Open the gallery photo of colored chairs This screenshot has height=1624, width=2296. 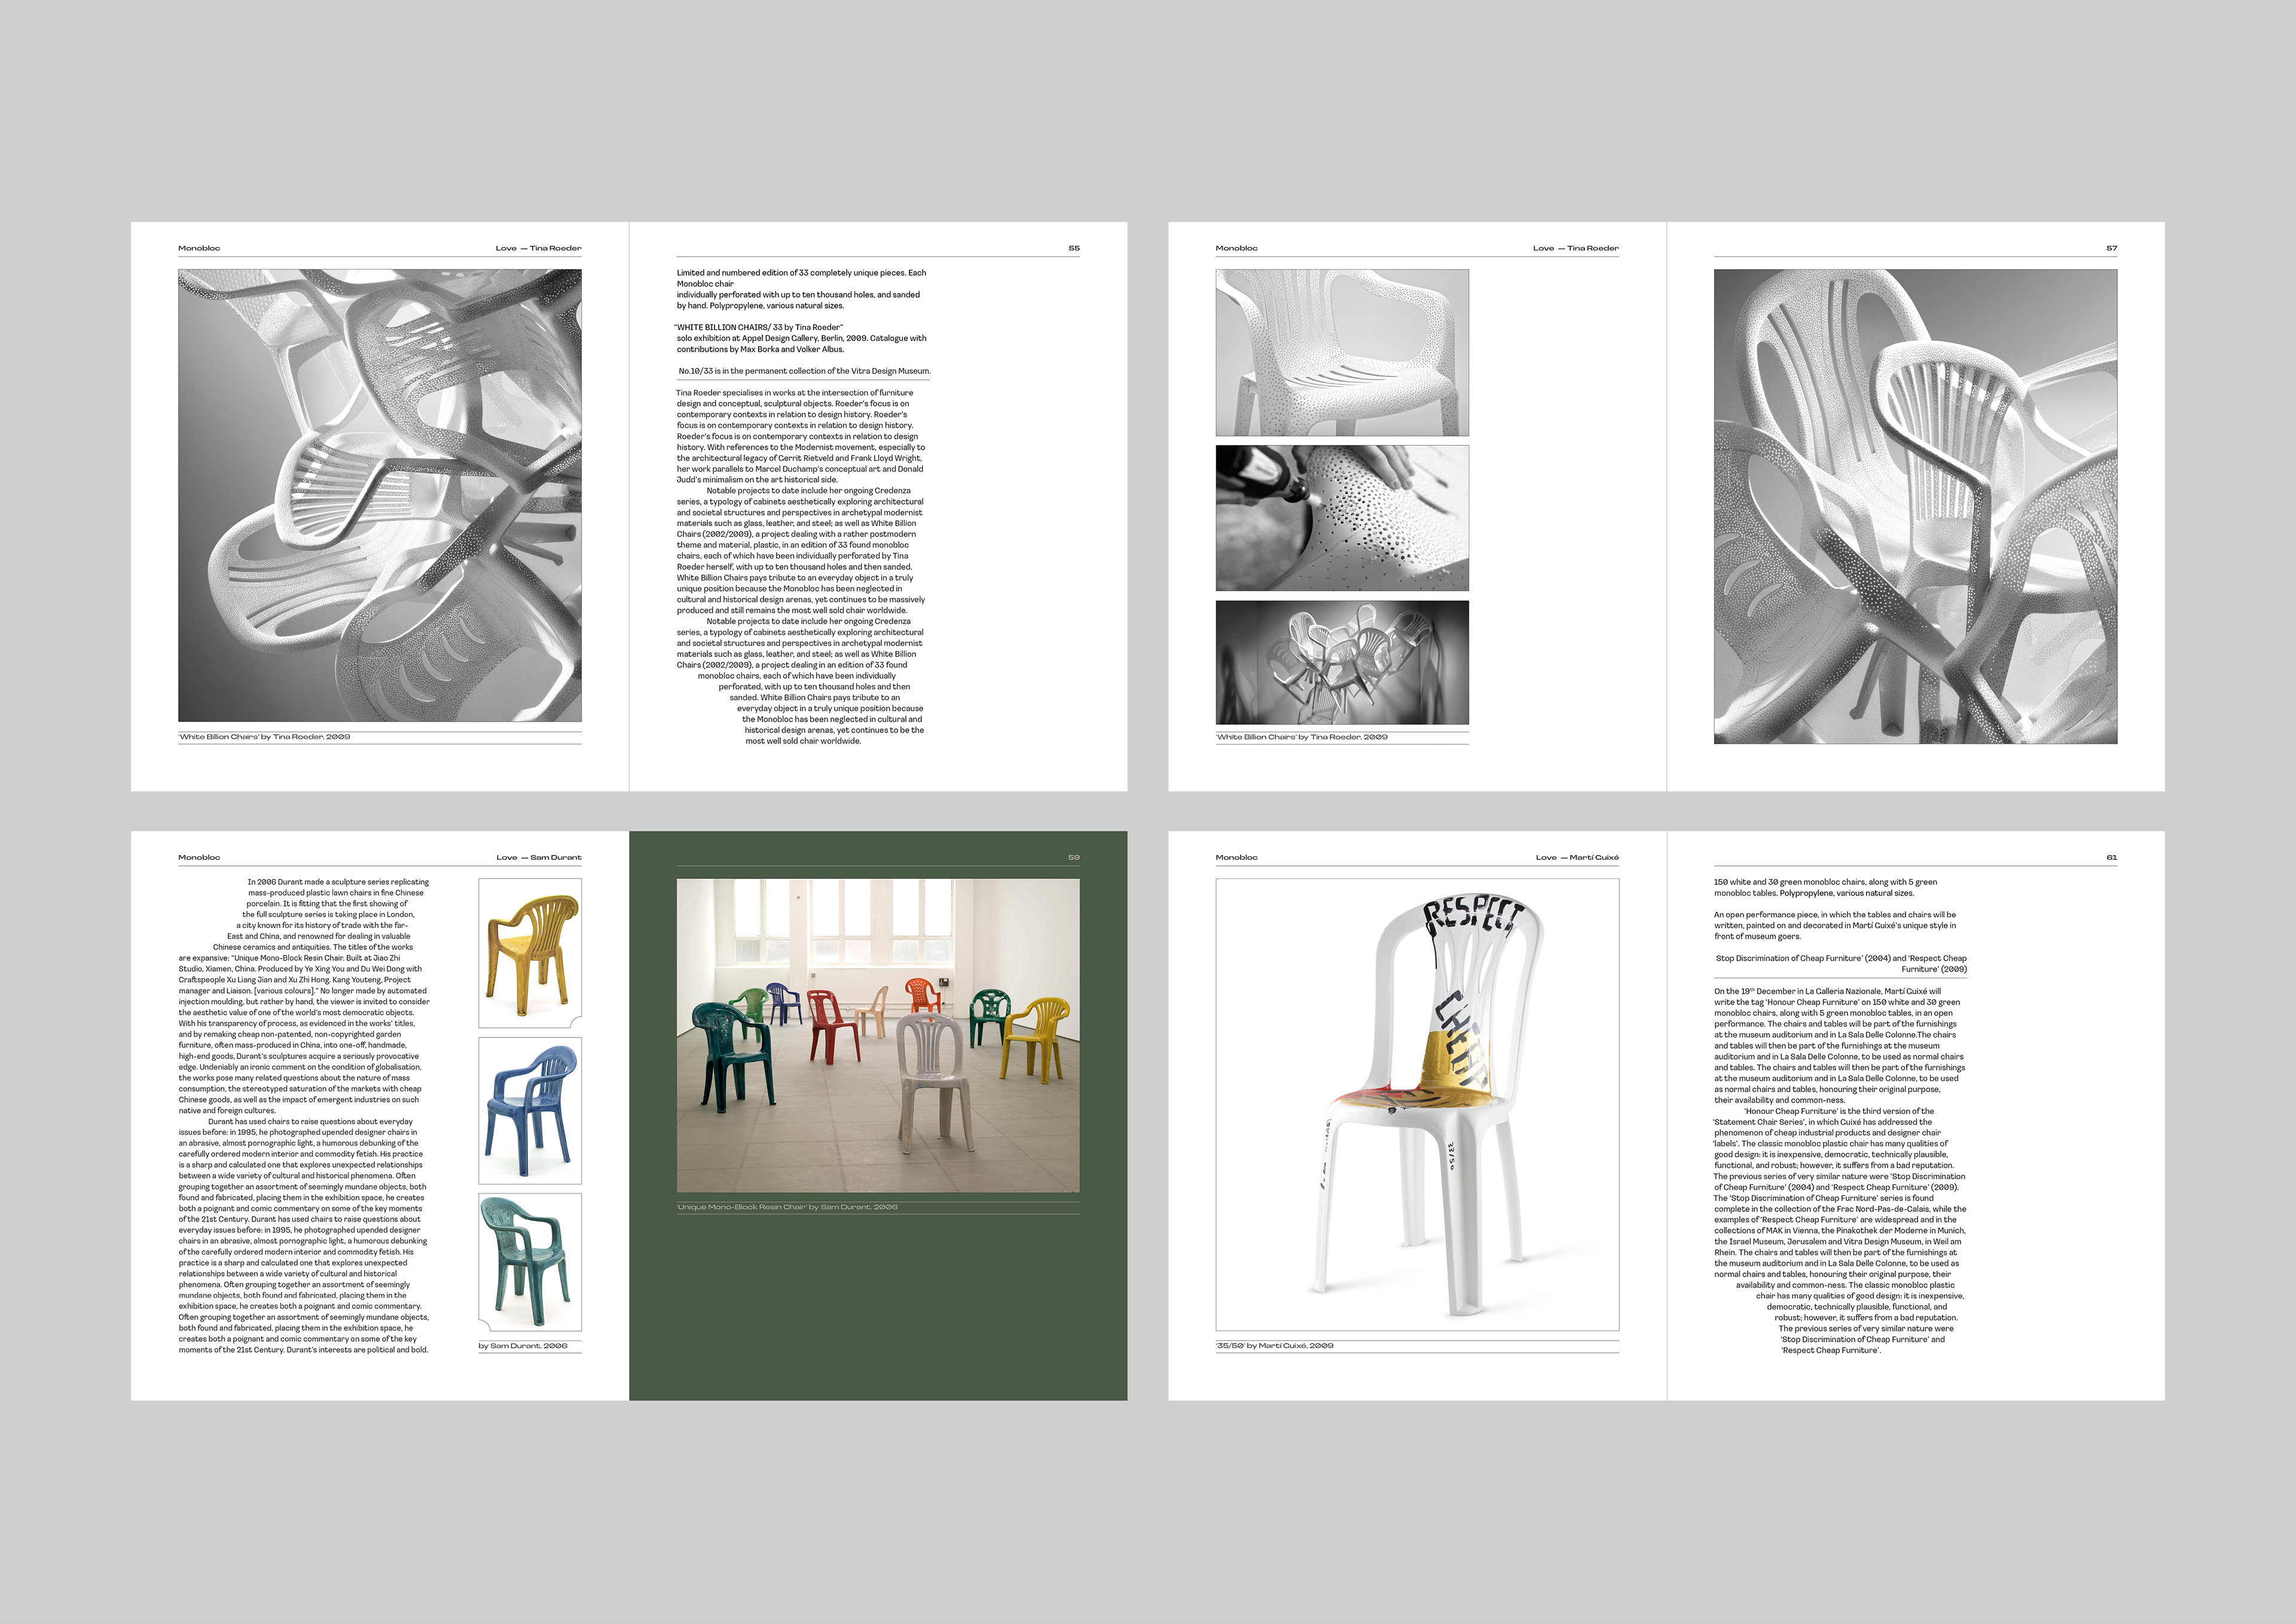[x=878, y=1035]
